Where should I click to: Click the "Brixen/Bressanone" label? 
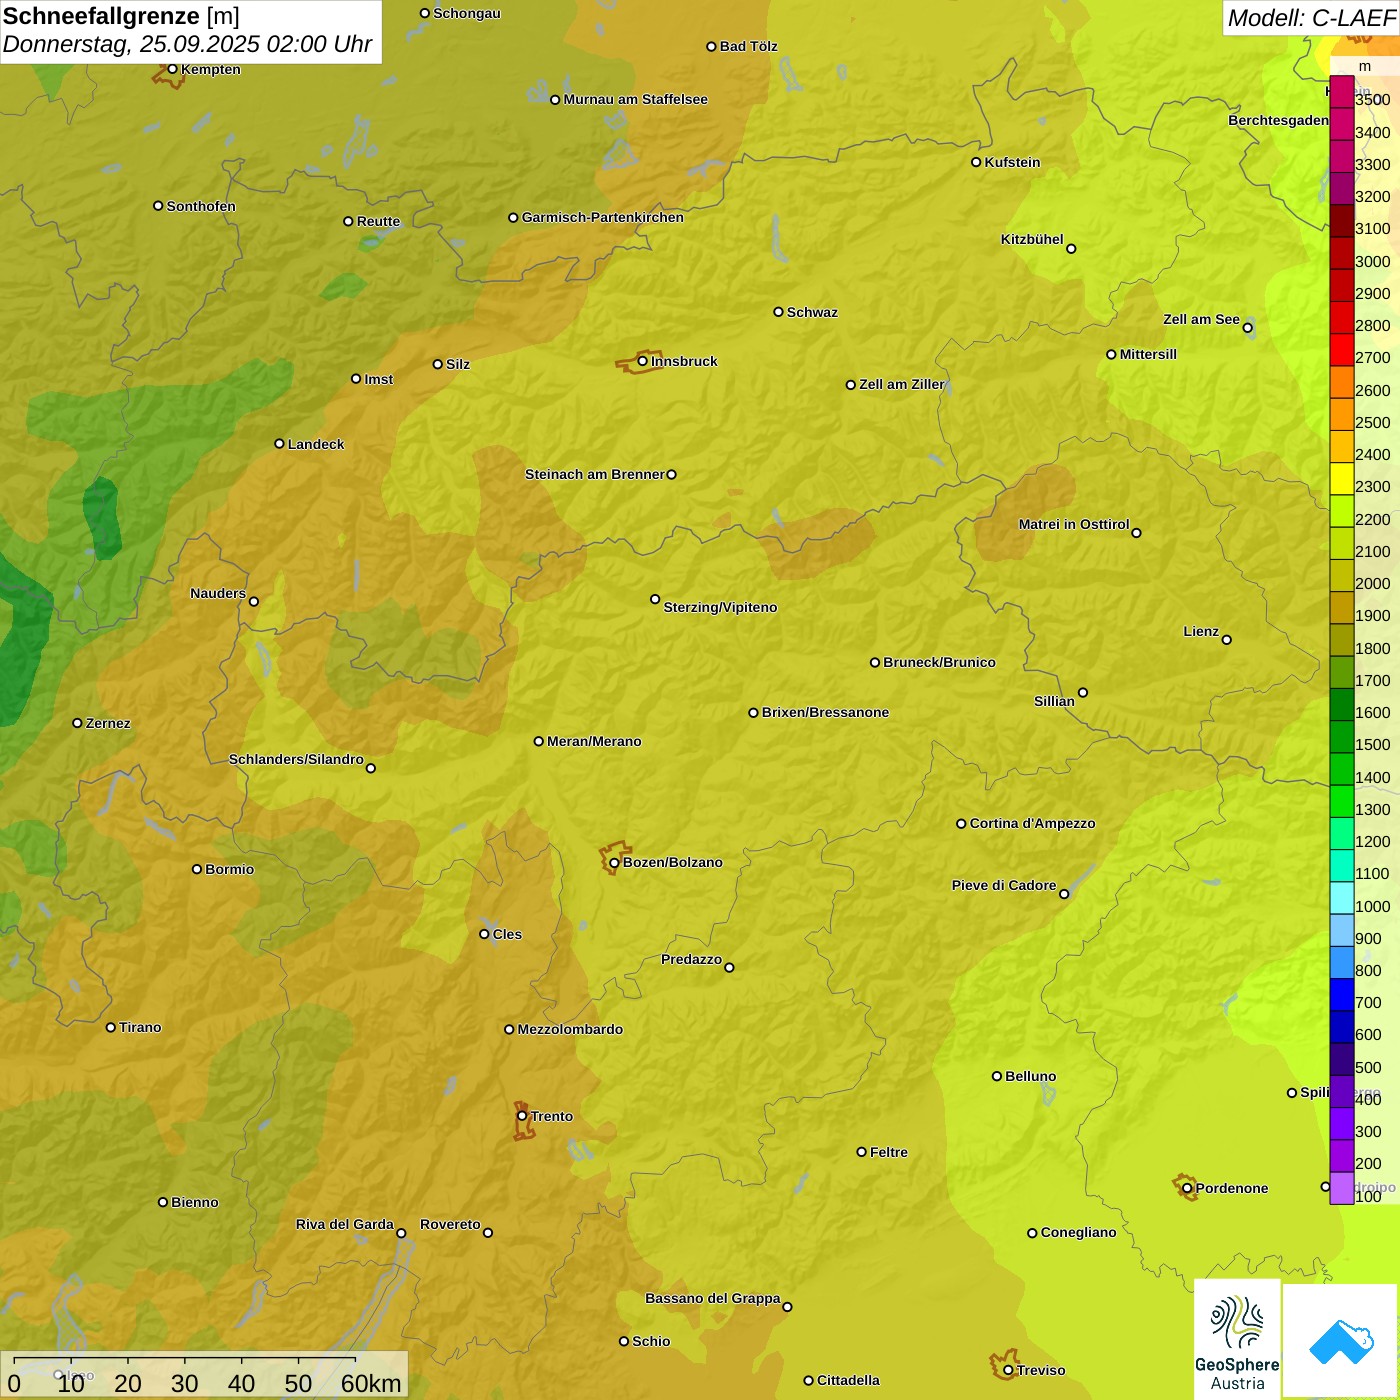coord(825,712)
